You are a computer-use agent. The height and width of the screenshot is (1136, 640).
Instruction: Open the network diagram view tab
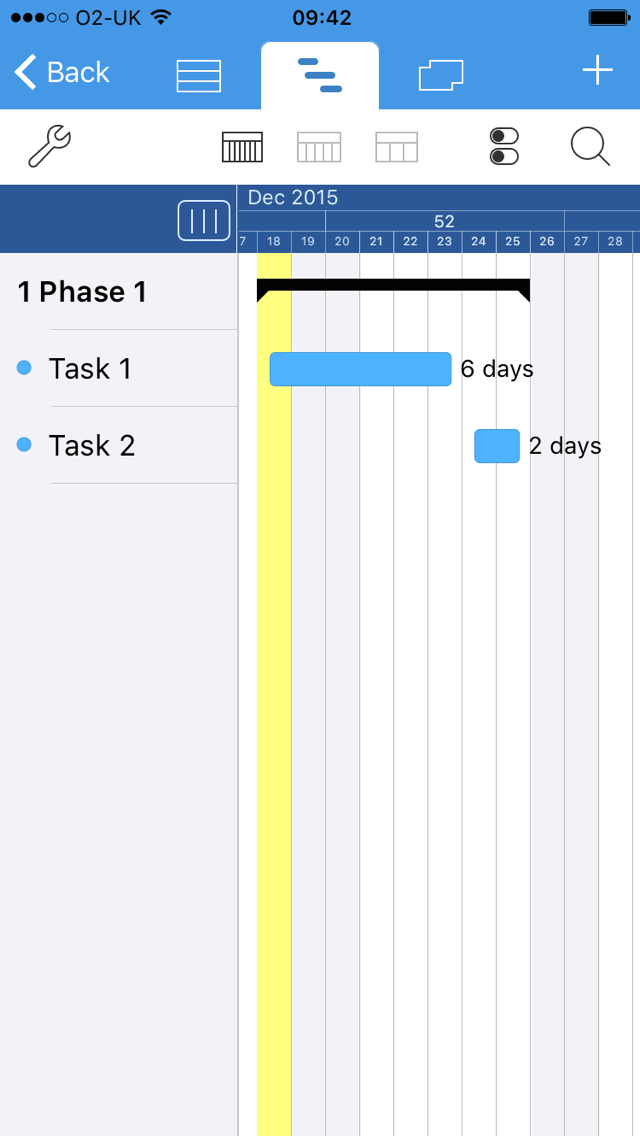click(441, 76)
